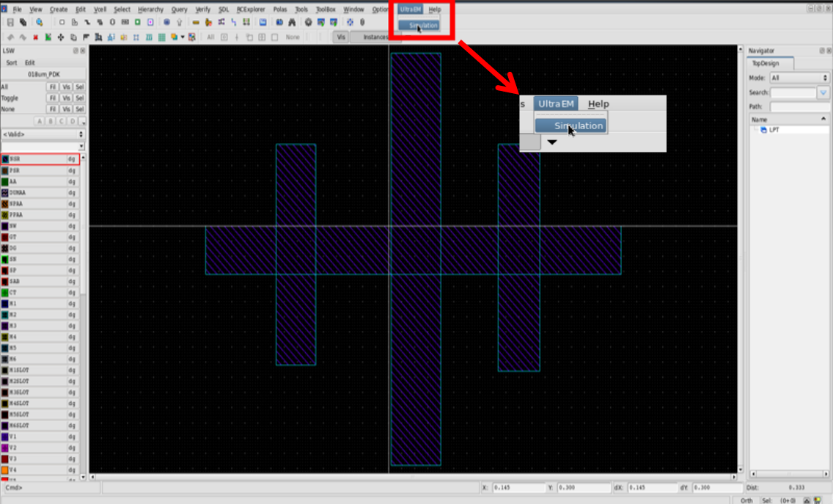The height and width of the screenshot is (504, 833).
Task: Open the Mode dropdown in Navigator
Action: [x=798, y=78]
